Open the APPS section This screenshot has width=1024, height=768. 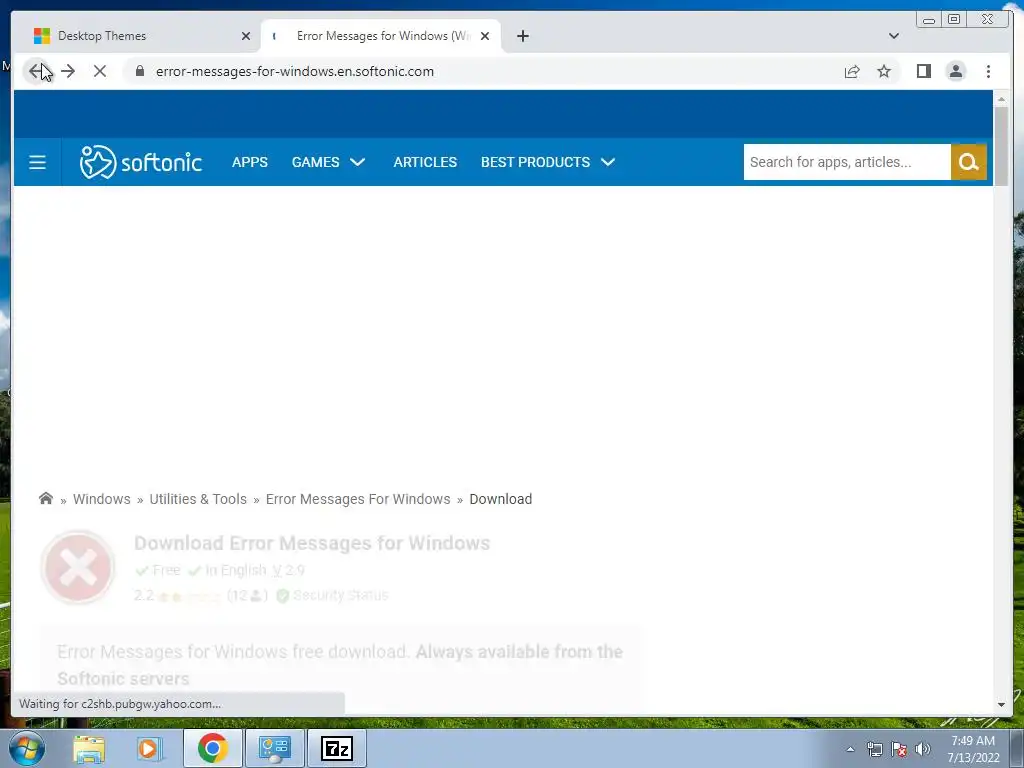249,162
